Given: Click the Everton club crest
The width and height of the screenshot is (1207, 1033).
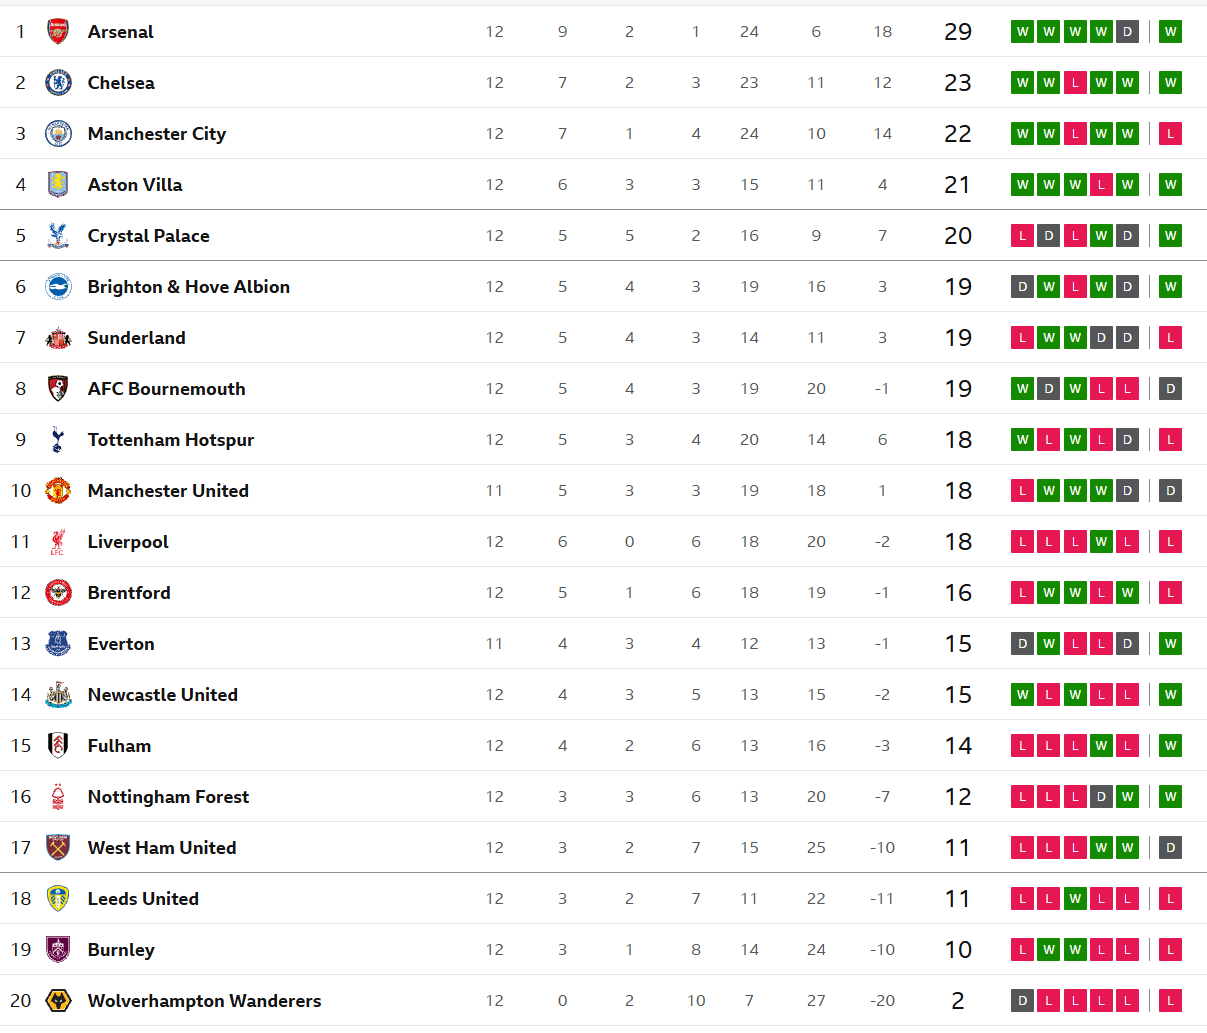Looking at the screenshot, I should [x=58, y=644].
